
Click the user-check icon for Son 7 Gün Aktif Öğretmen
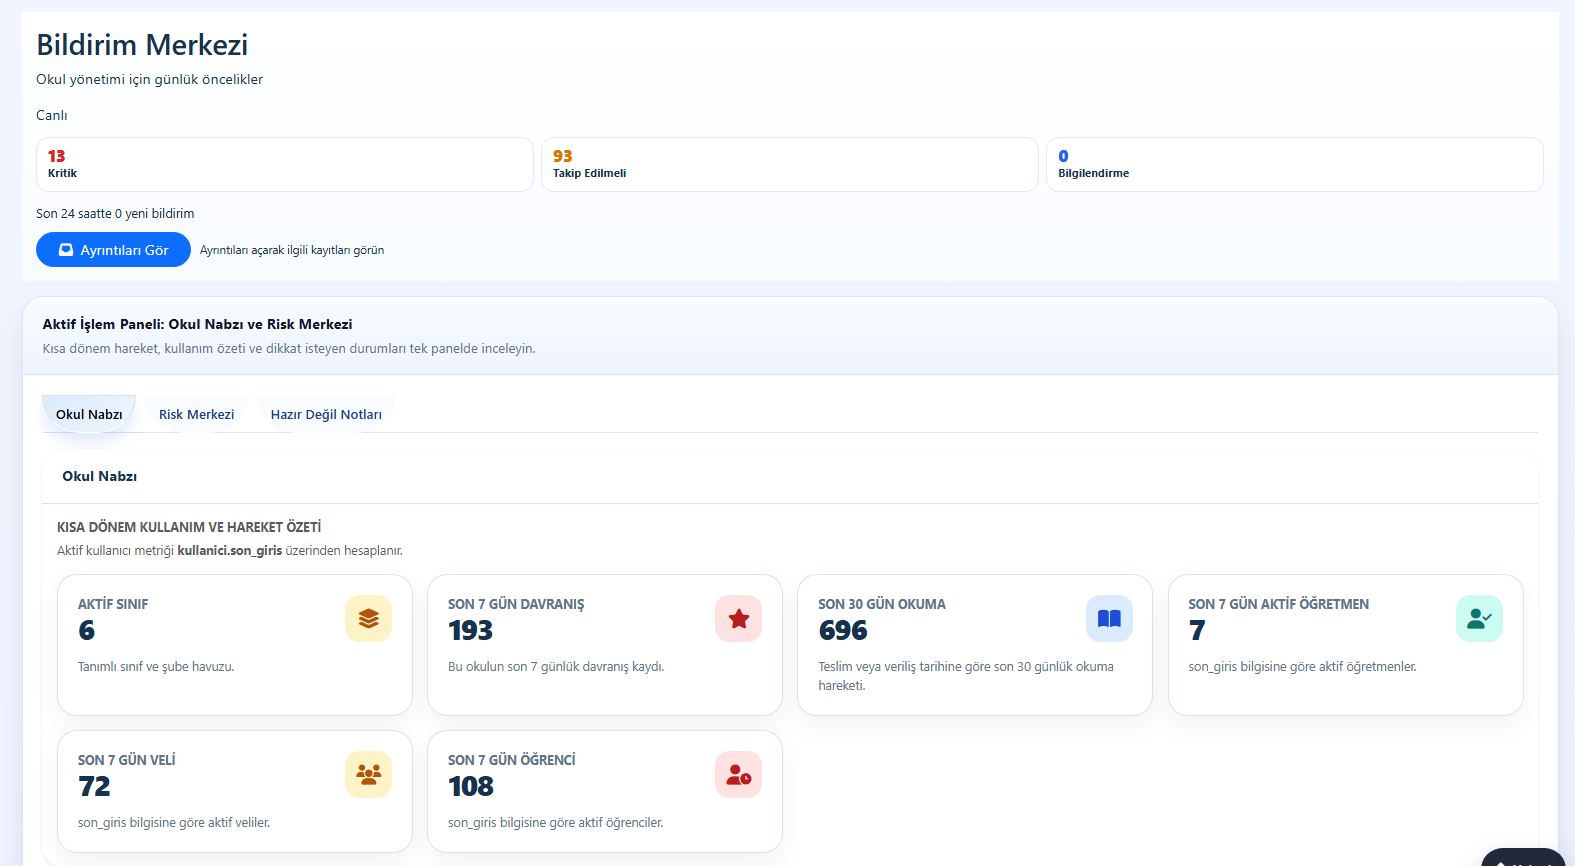point(1479,618)
